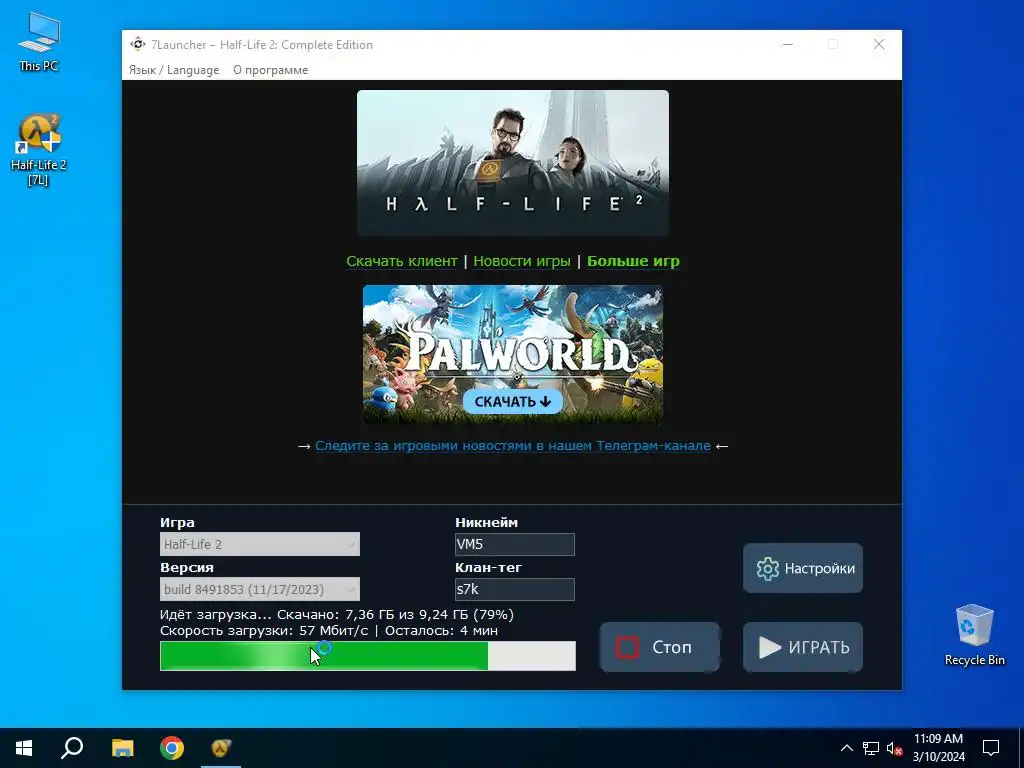Open Google Chrome from the taskbar
The height and width of the screenshot is (768, 1024).
[172, 748]
